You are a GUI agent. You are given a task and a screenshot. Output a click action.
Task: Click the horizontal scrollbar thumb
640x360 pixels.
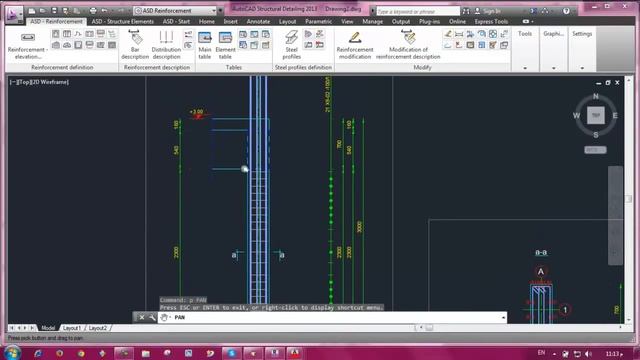click(429, 327)
